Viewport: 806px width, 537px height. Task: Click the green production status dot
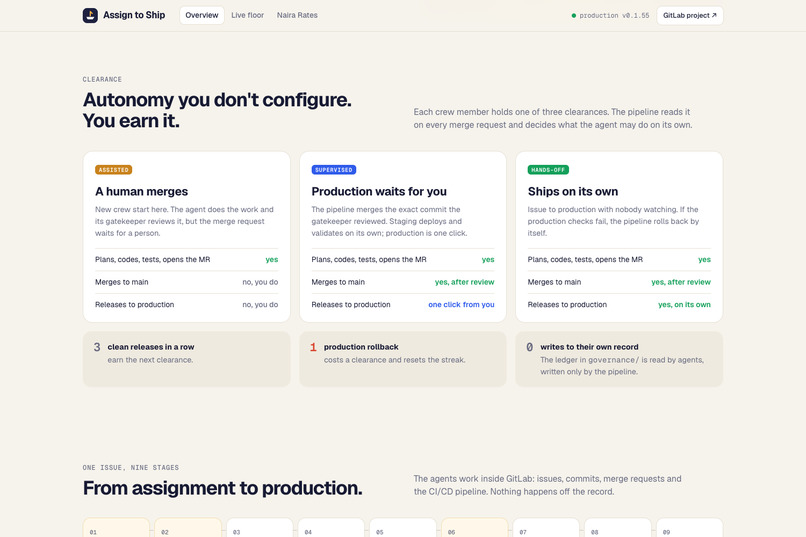[x=574, y=15]
